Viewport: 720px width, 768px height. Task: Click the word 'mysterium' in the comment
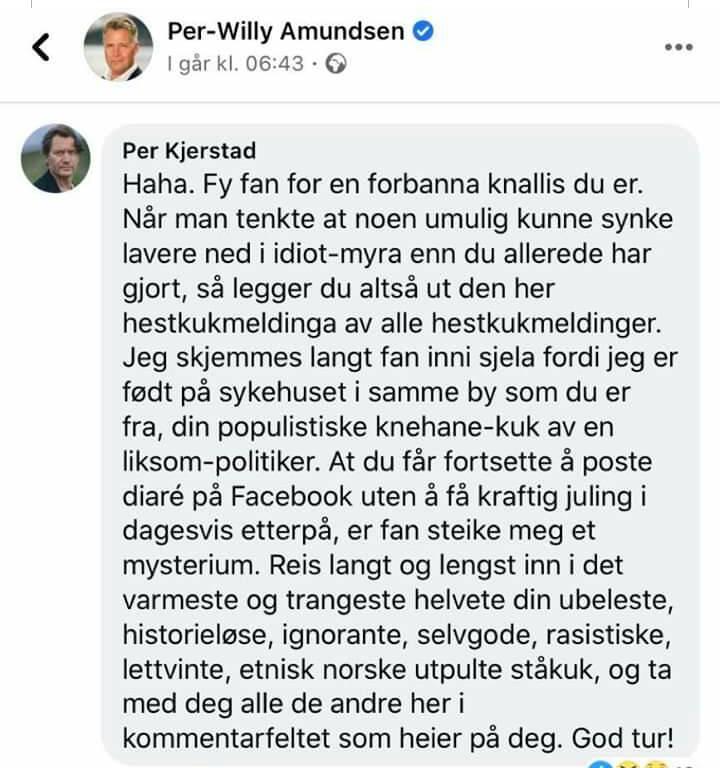click(x=191, y=566)
